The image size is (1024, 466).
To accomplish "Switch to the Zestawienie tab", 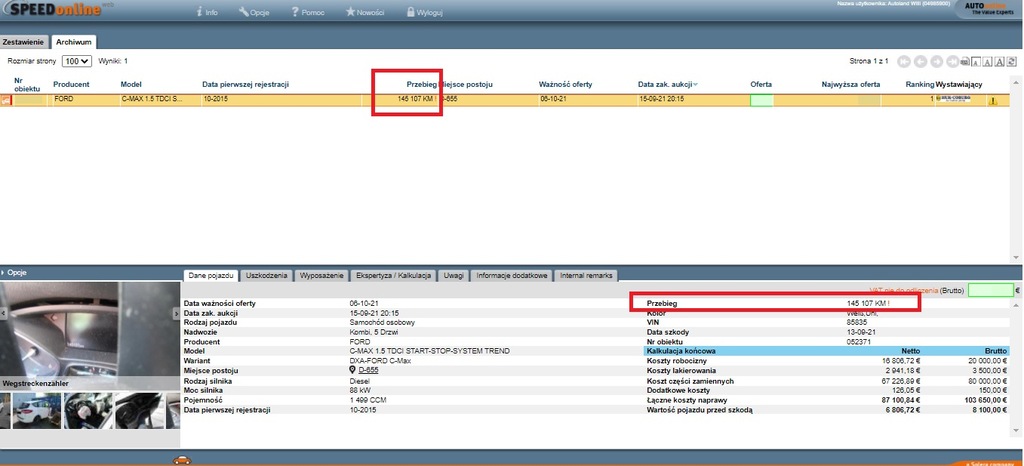I will [x=24, y=42].
